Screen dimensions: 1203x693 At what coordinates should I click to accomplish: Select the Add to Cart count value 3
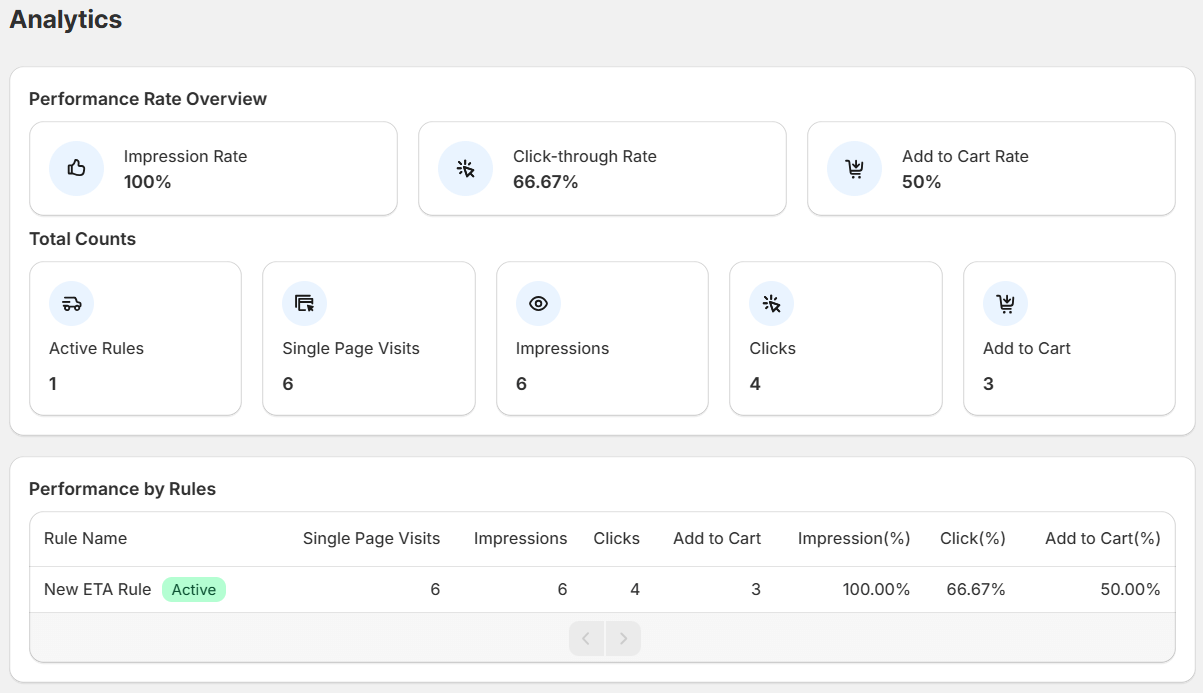[988, 383]
